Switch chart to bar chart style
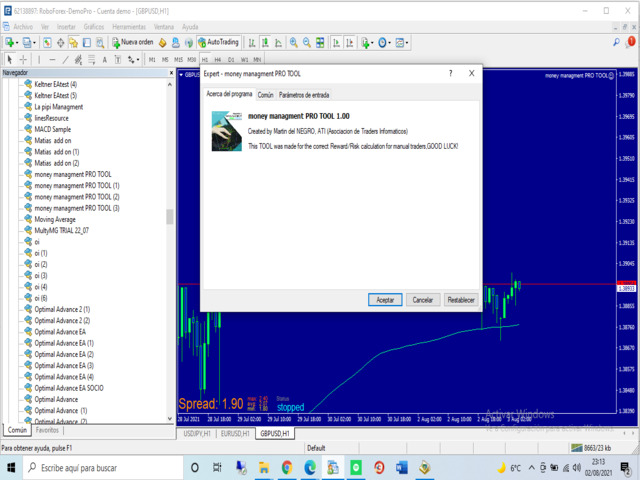The height and width of the screenshot is (480, 640). coord(252,42)
